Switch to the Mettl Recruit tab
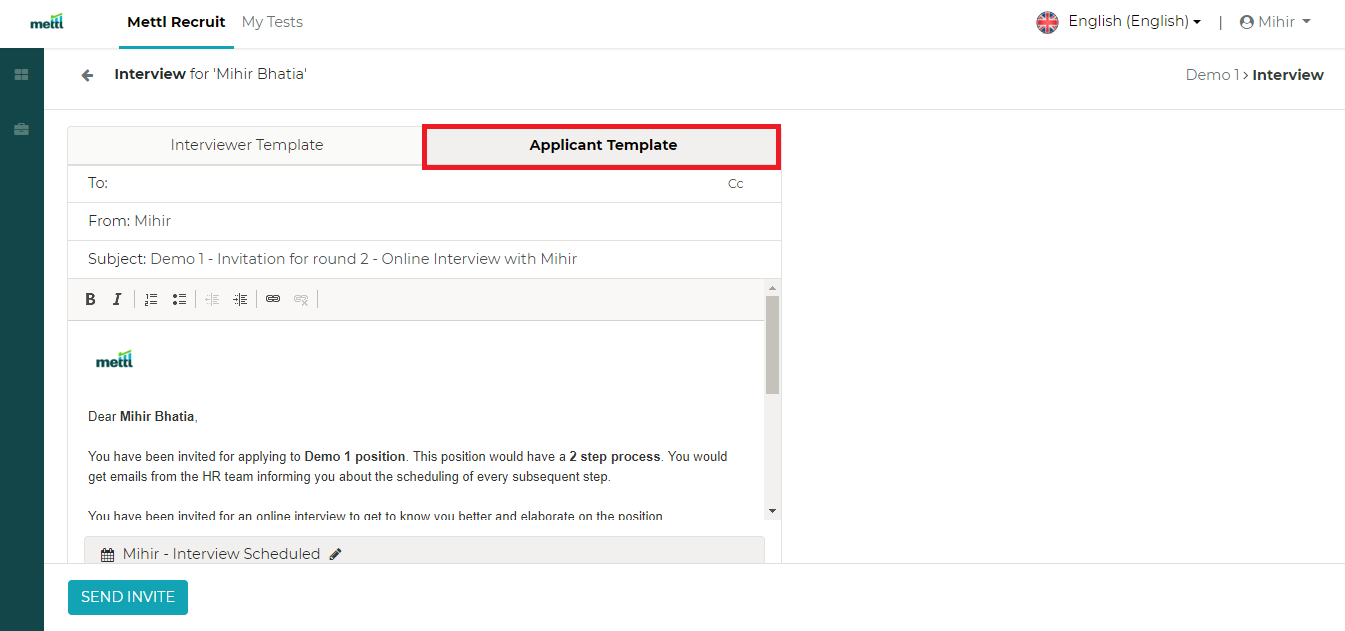 [176, 22]
